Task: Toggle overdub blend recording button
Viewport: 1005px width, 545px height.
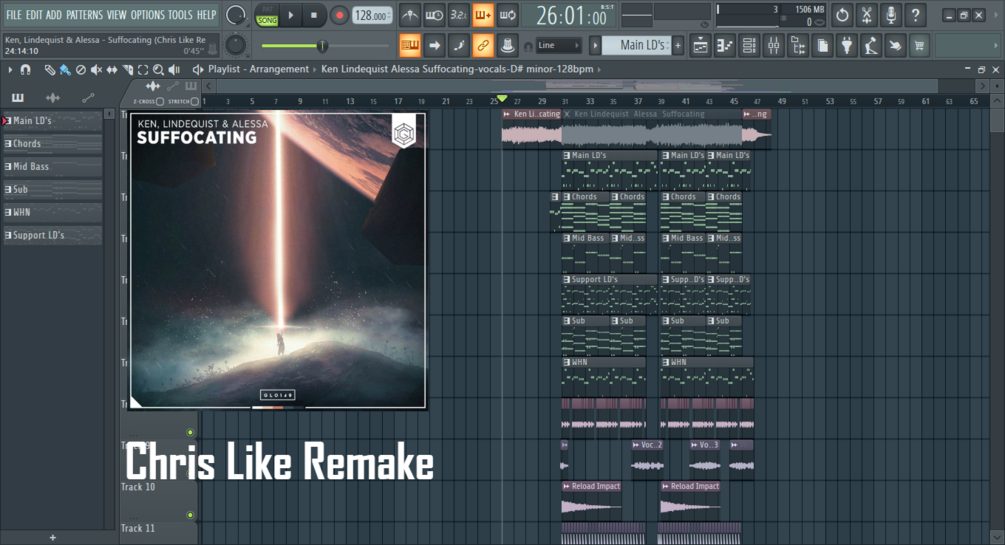Action: (483, 15)
